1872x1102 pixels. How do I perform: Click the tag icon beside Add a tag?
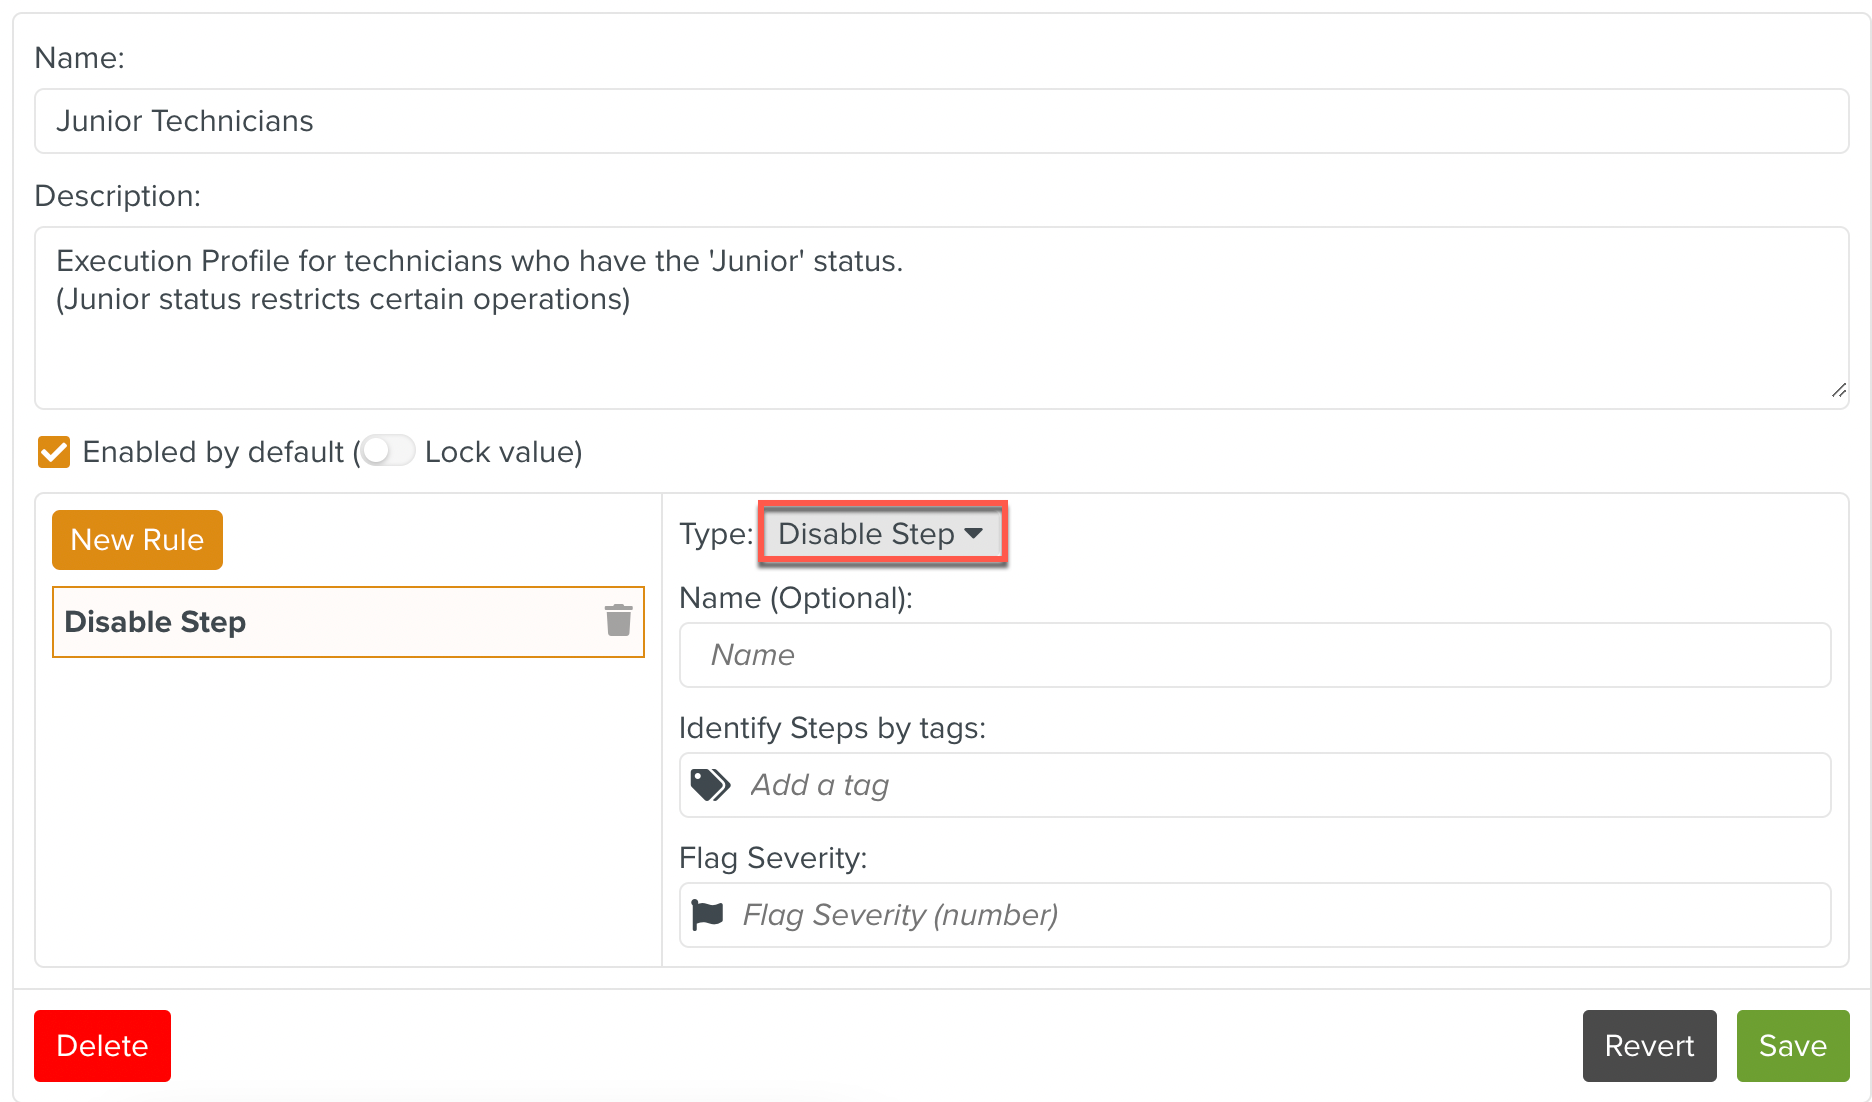tap(709, 785)
